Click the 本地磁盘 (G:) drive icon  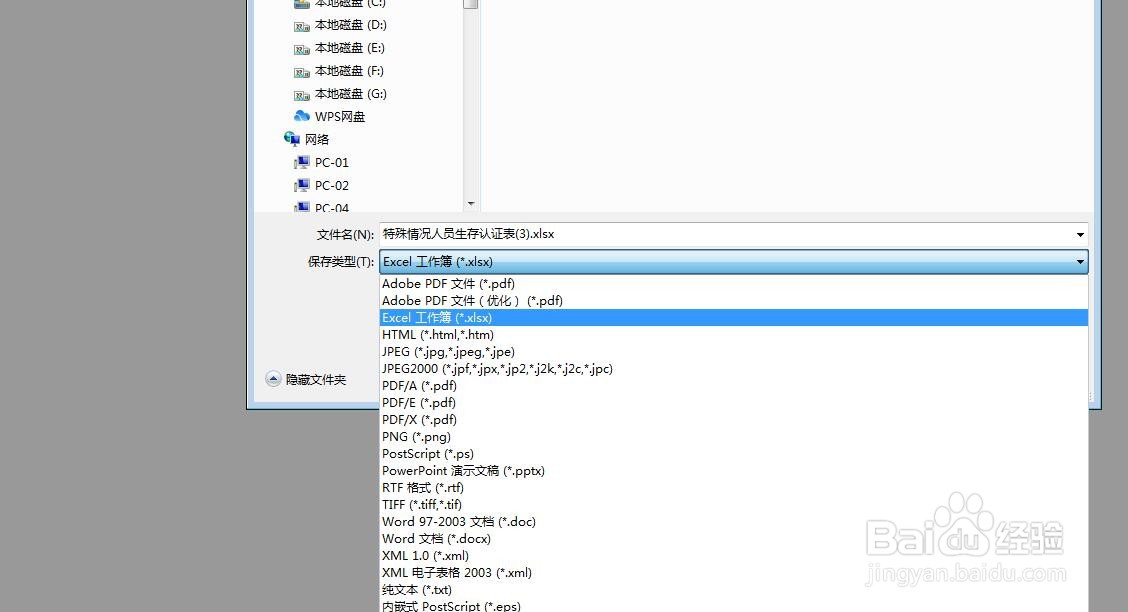(301, 95)
